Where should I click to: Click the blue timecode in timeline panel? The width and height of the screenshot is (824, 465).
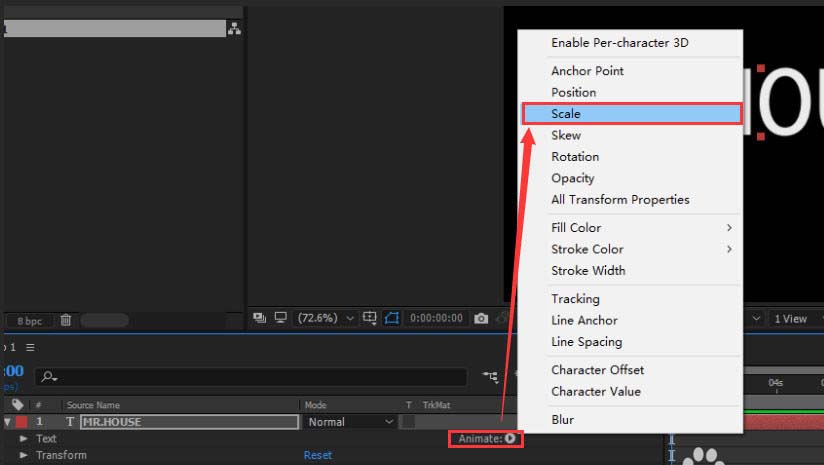[x=14, y=371]
